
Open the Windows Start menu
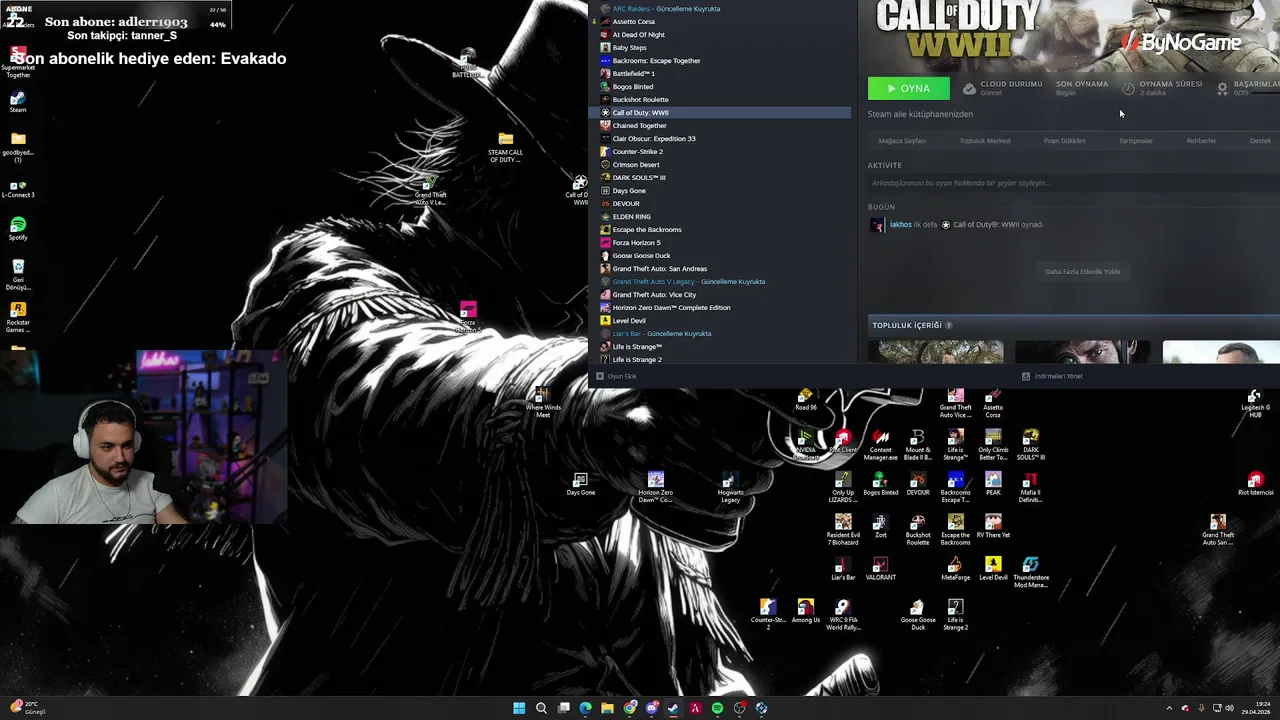click(x=519, y=708)
